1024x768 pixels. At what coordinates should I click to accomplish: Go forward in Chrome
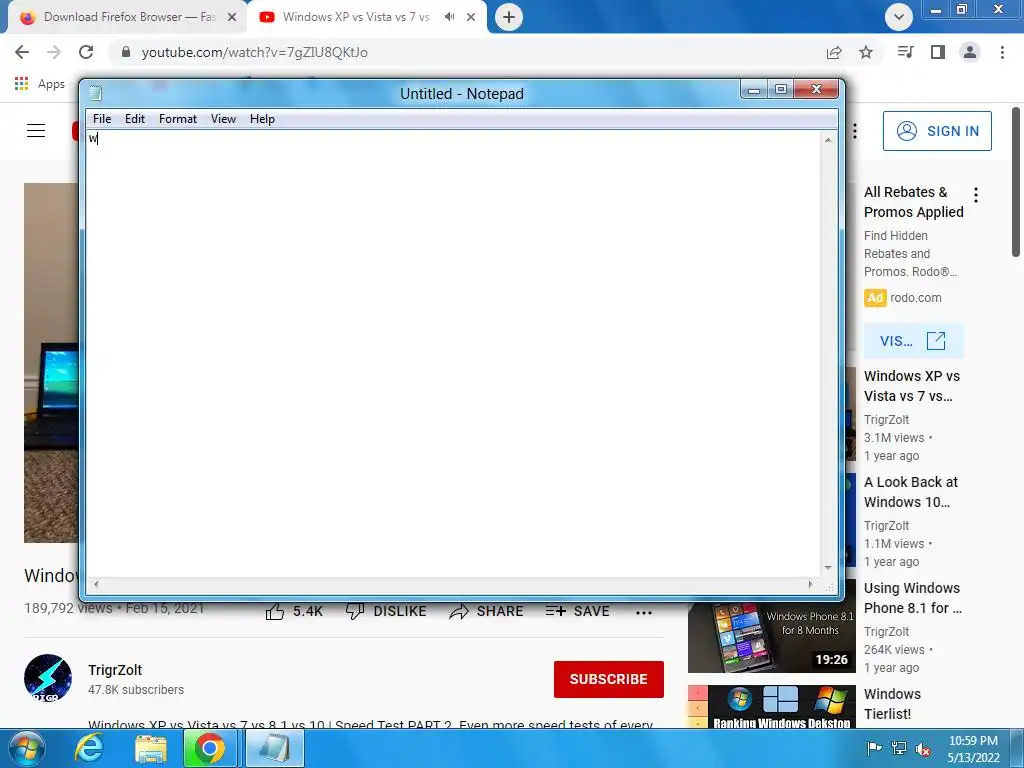[54, 52]
